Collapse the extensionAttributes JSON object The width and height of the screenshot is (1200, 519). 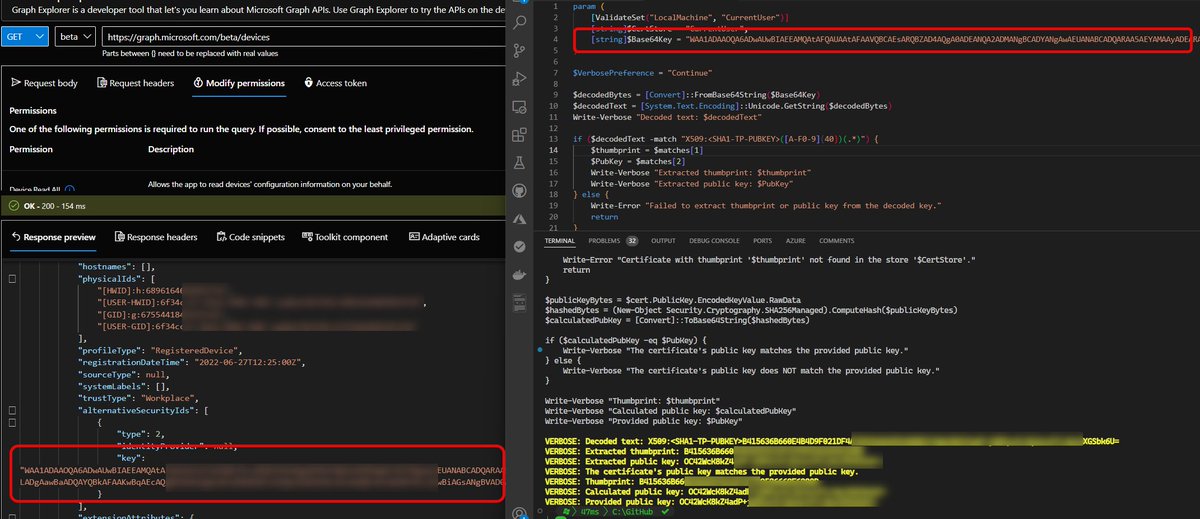(11, 517)
